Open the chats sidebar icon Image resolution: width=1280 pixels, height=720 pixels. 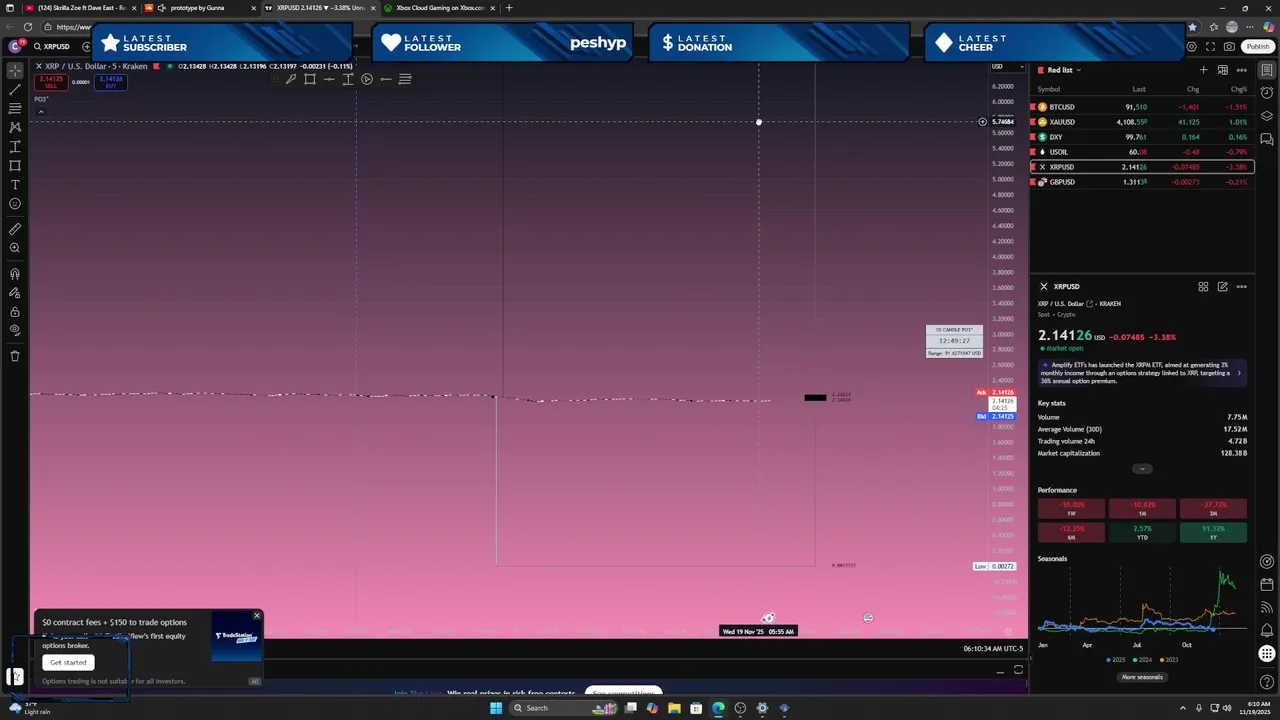click(1267, 139)
